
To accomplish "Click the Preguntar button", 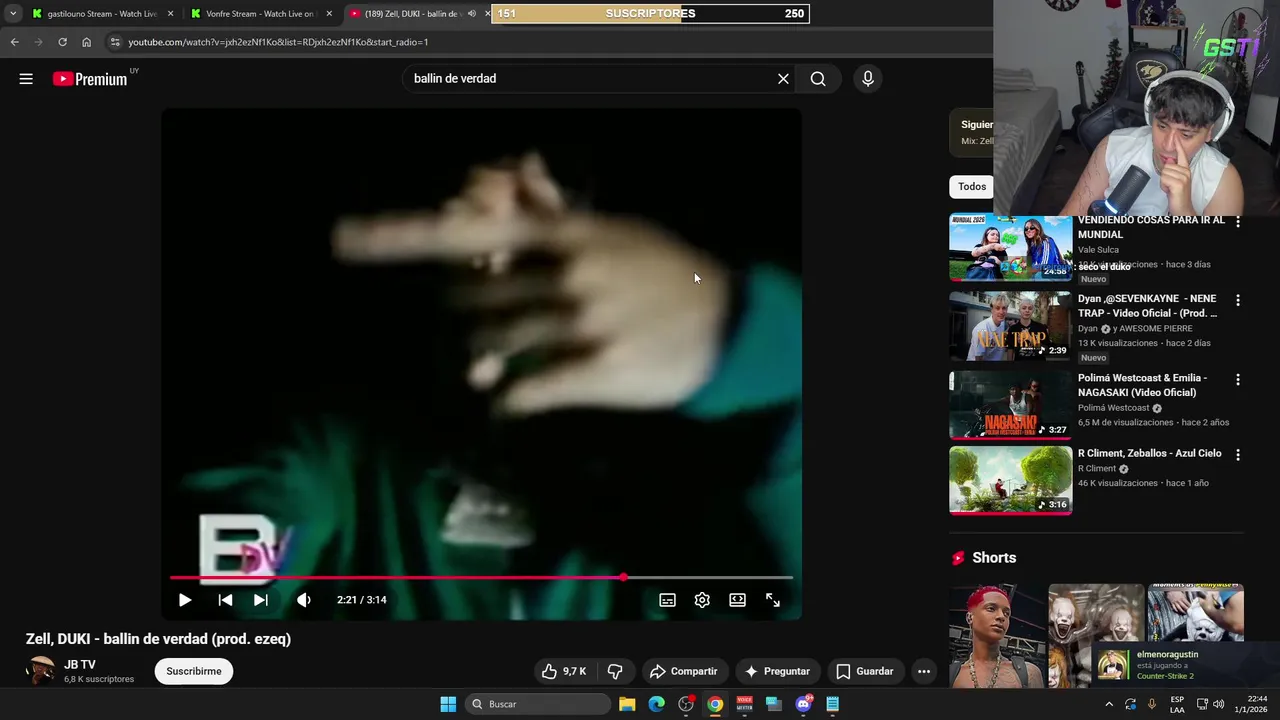I will [777, 671].
